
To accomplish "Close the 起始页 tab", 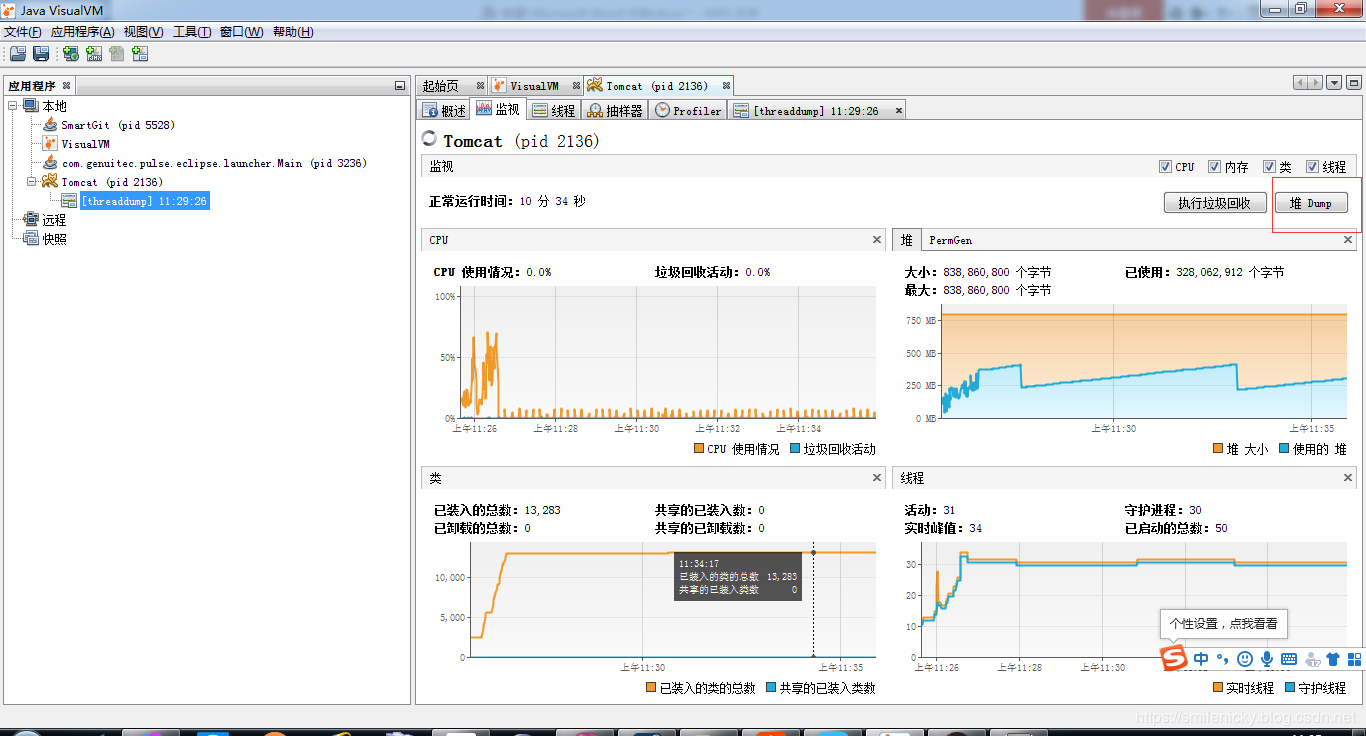I will pyautogui.click(x=480, y=86).
